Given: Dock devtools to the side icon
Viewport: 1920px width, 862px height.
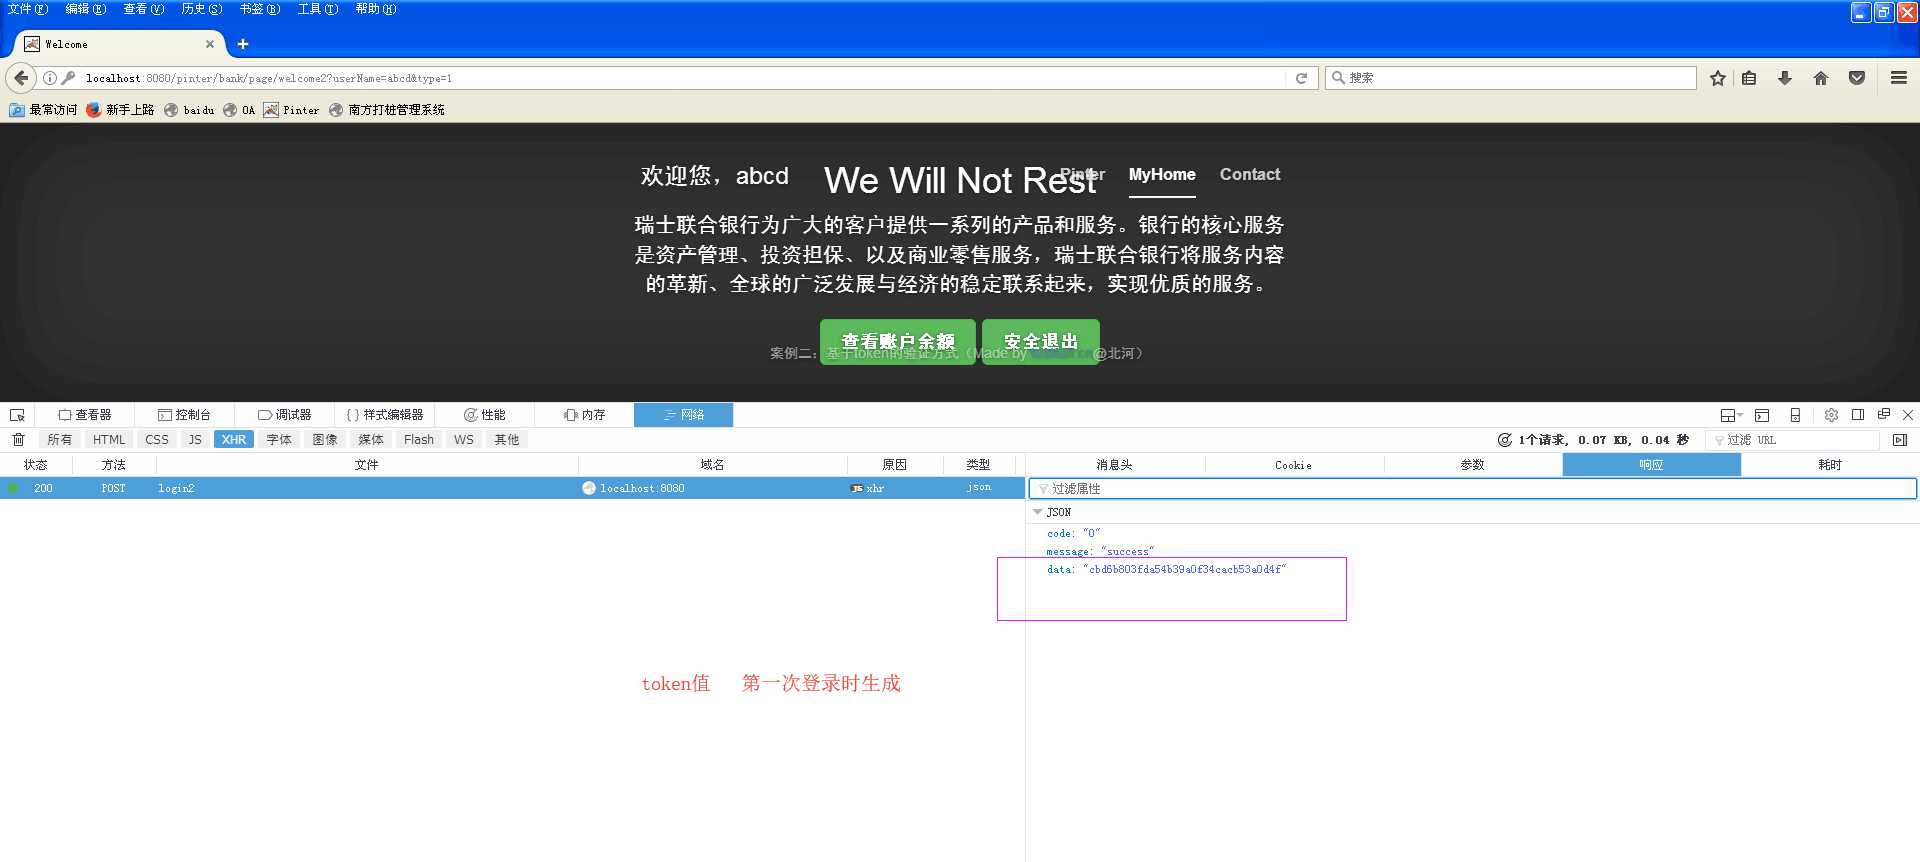Looking at the screenshot, I should coord(1858,415).
